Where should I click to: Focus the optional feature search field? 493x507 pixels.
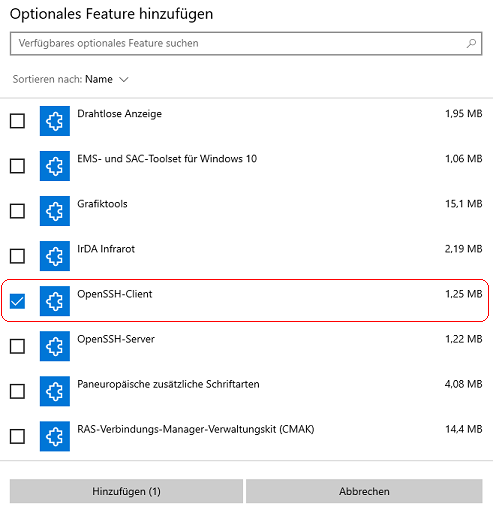246,43
